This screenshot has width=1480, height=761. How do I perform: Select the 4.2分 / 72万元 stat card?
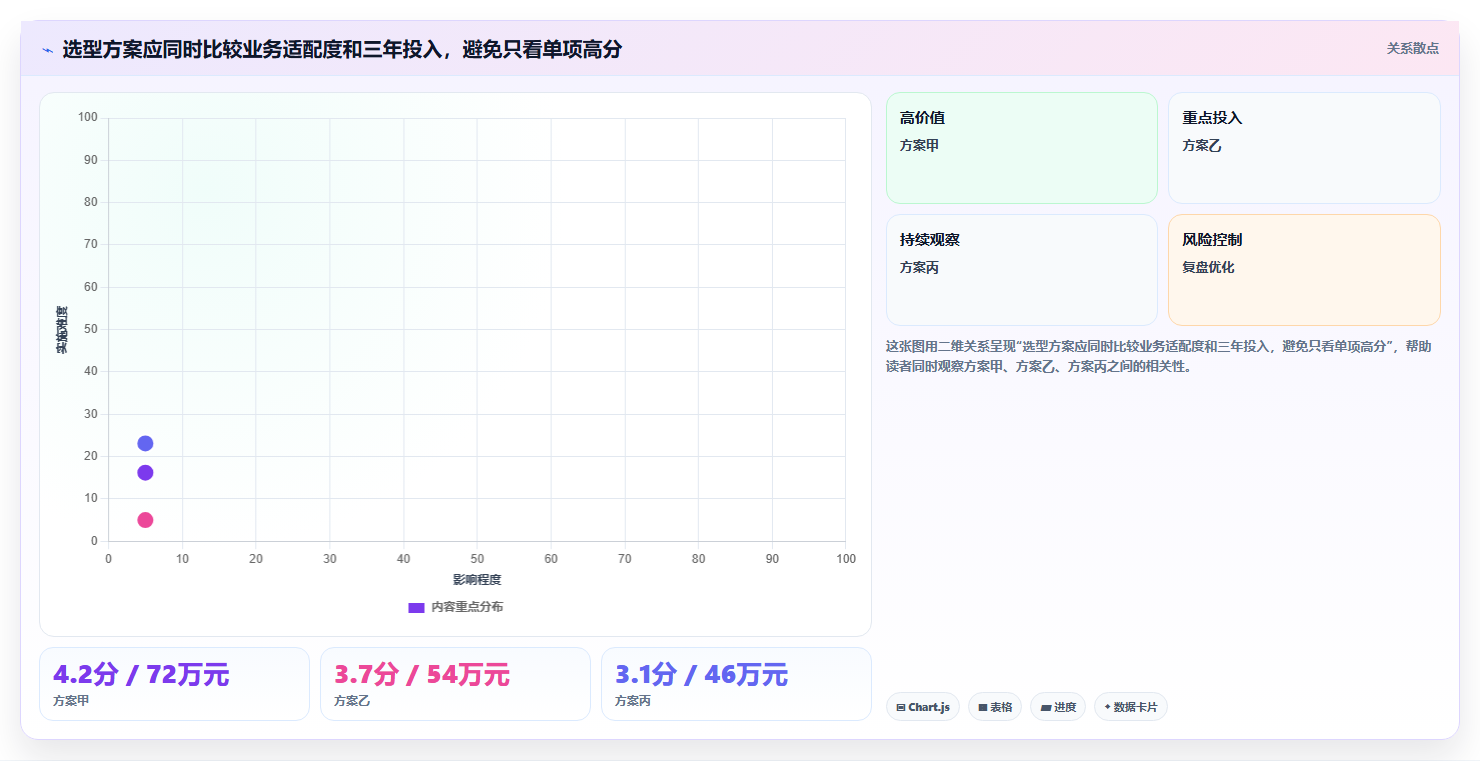[174, 684]
